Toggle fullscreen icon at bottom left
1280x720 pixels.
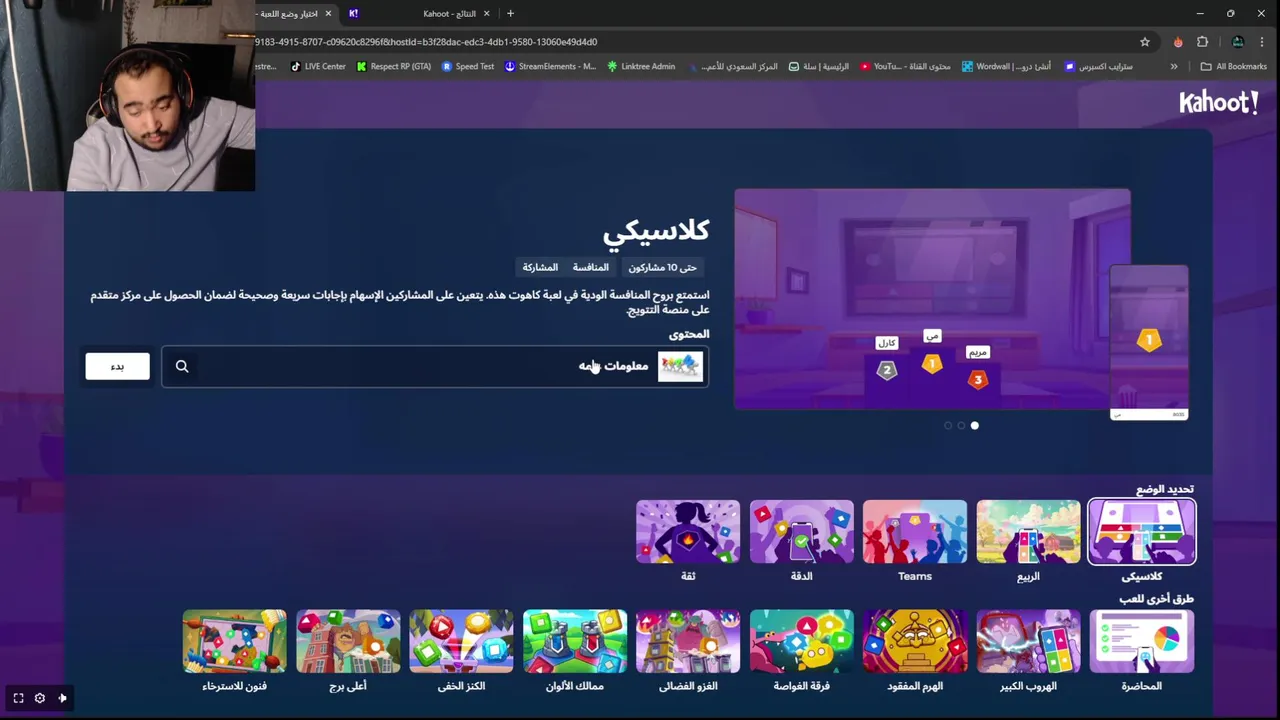tap(18, 698)
